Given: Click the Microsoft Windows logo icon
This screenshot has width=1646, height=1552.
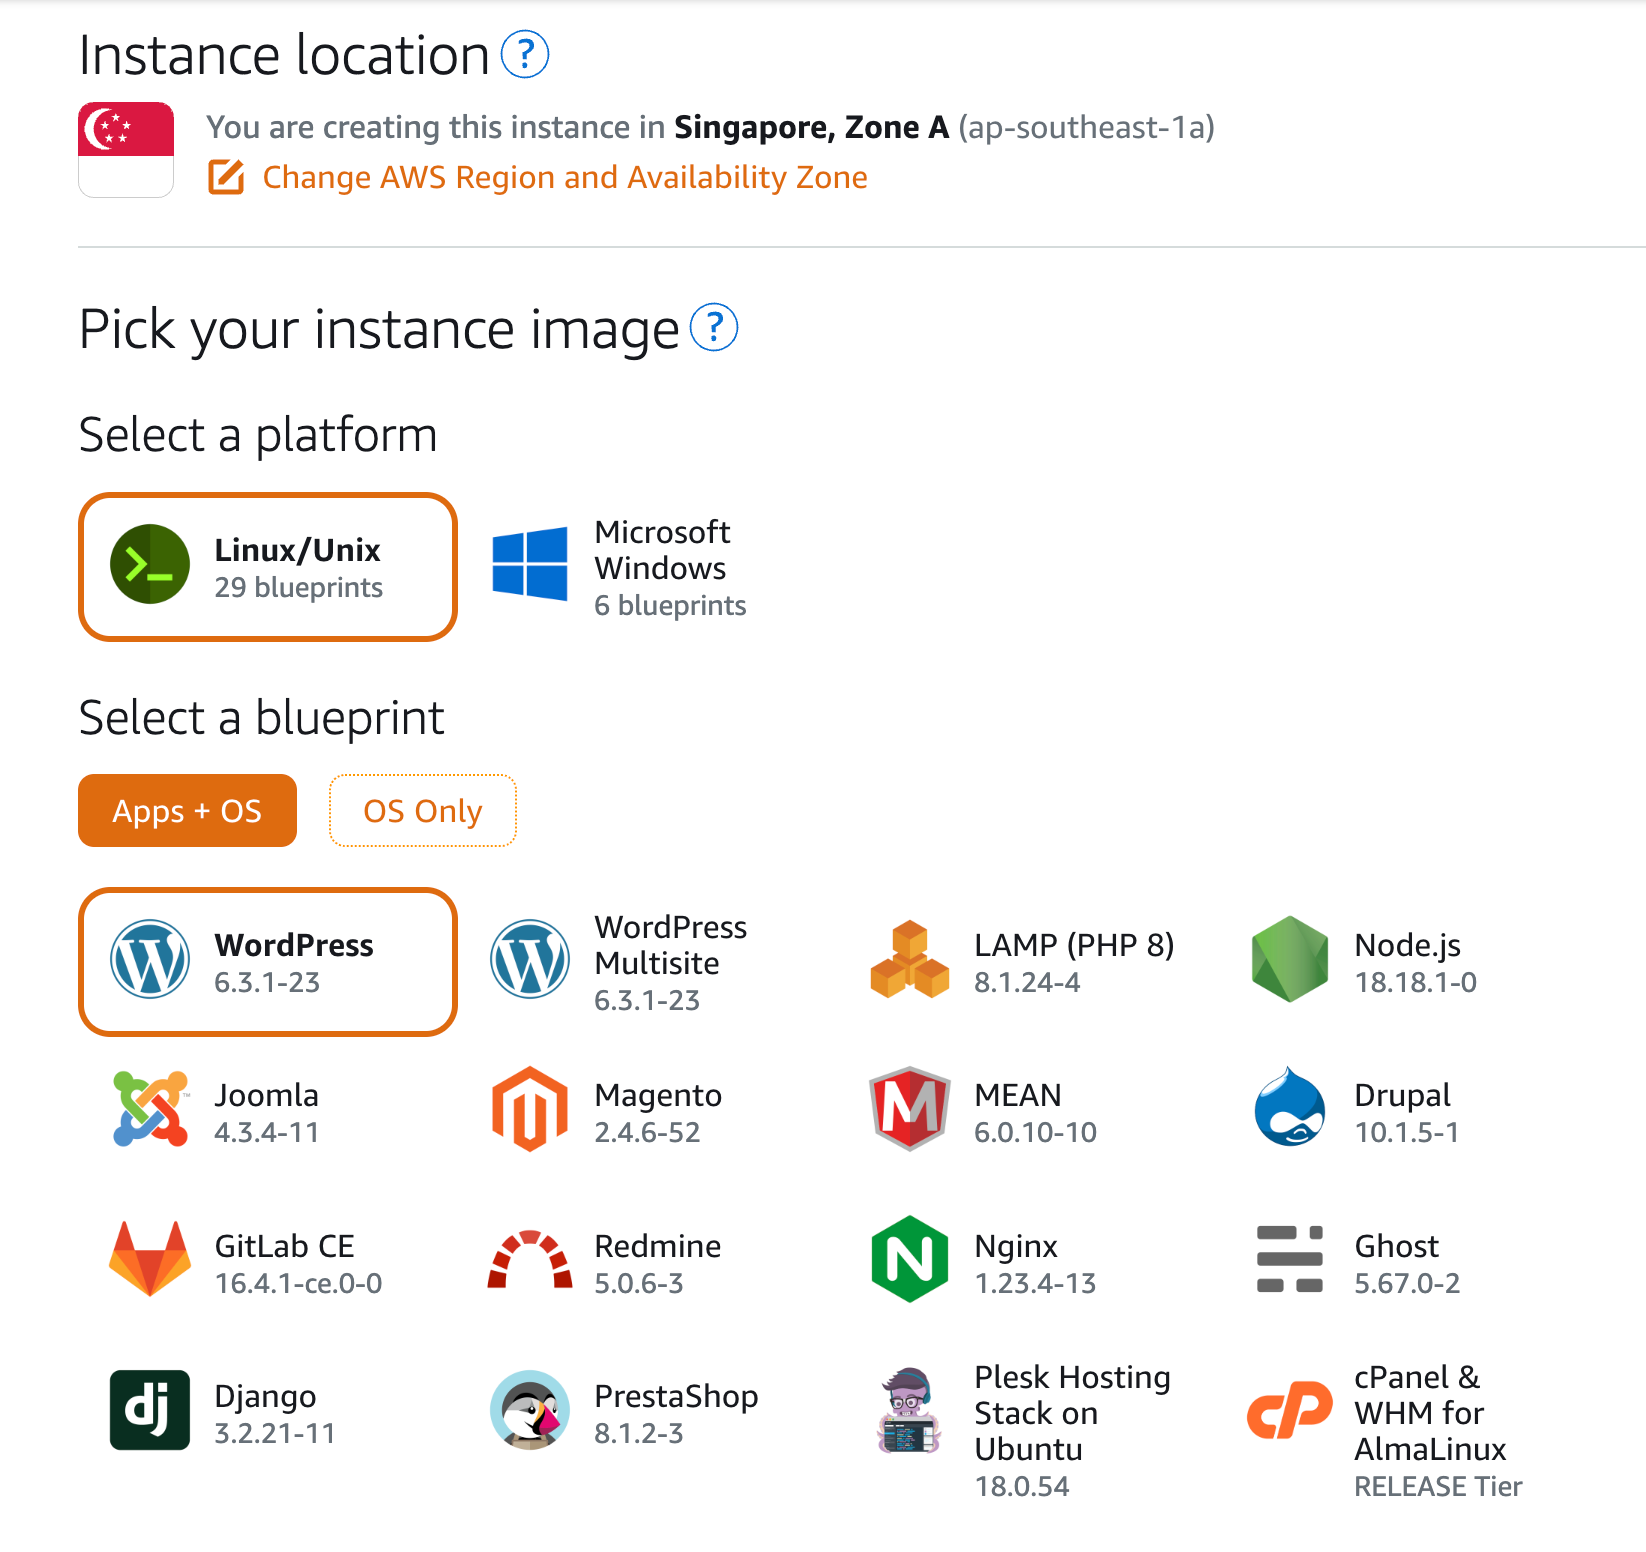Looking at the screenshot, I should 530,564.
